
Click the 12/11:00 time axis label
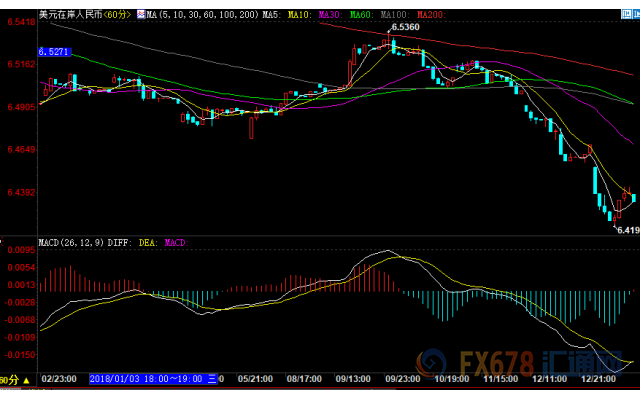coord(549,379)
